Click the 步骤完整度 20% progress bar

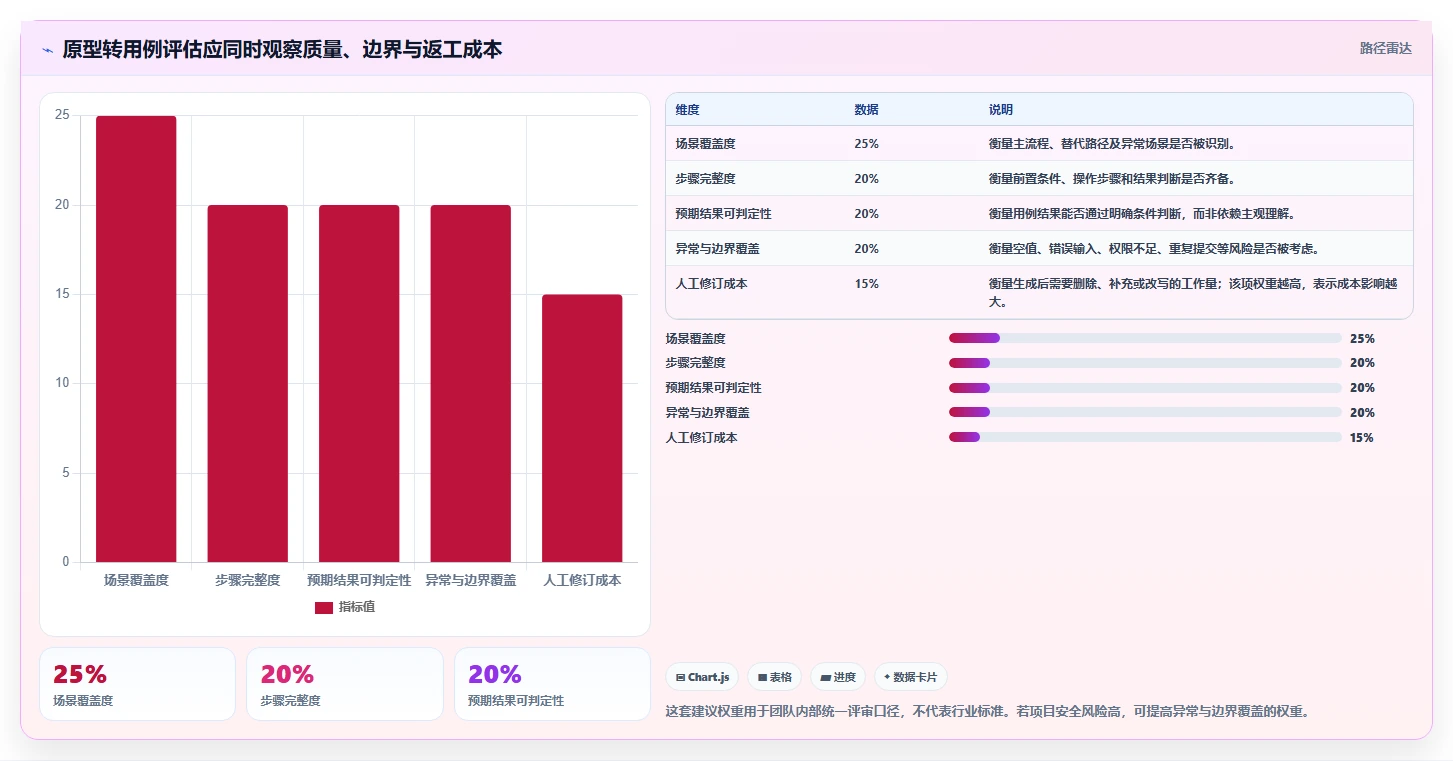click(x=1145, y=363)
